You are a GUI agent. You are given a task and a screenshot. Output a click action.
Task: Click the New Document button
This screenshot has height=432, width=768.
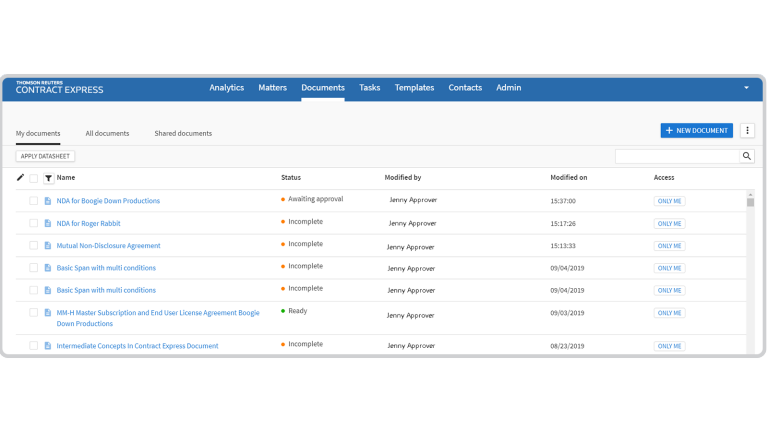pos(696,130)
